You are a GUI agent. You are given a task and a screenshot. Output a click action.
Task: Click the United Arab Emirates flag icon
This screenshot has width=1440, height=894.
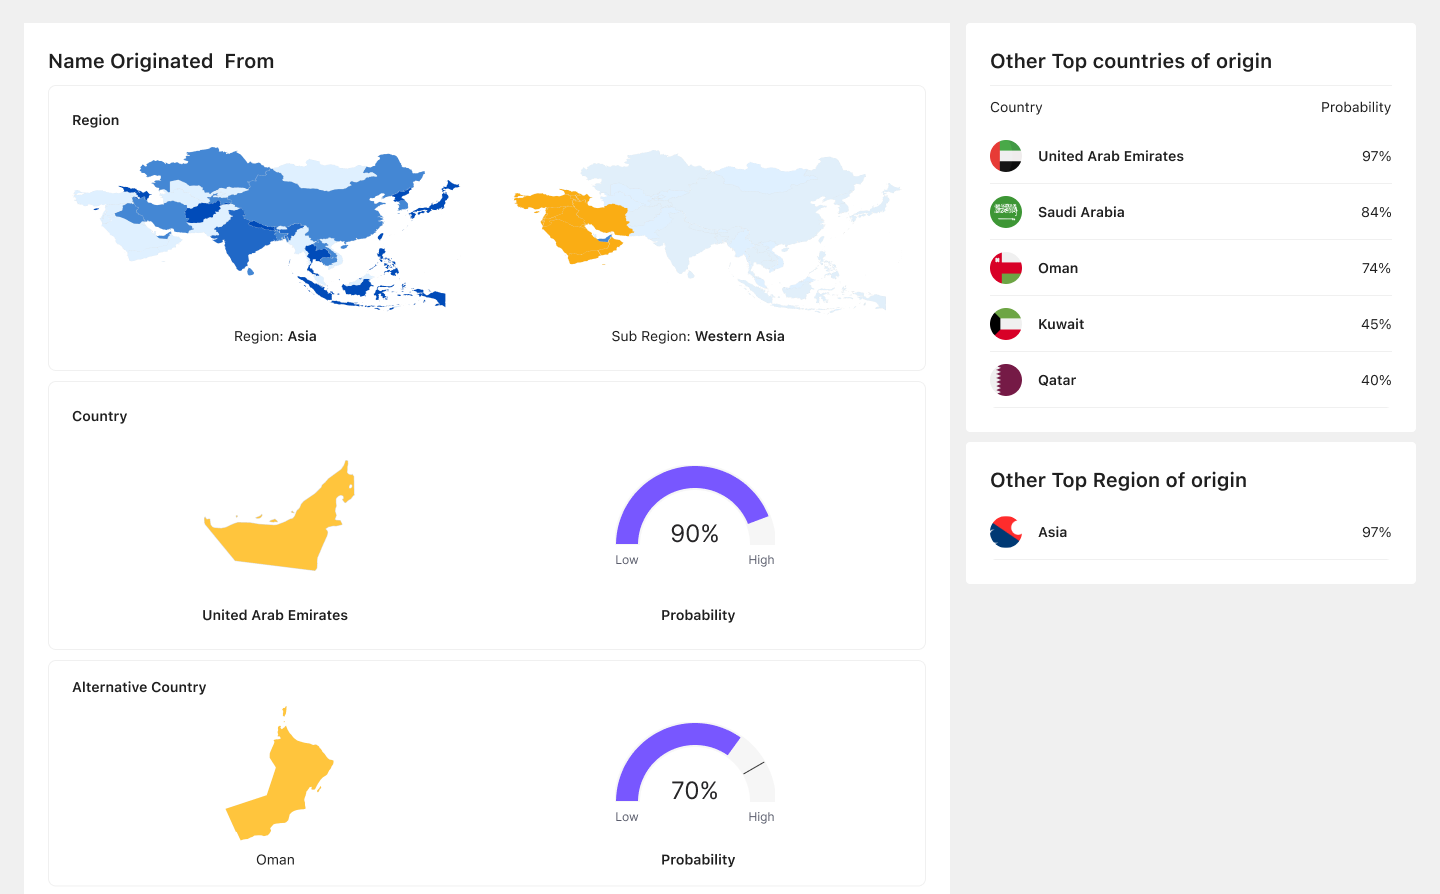pos(1006,156)
